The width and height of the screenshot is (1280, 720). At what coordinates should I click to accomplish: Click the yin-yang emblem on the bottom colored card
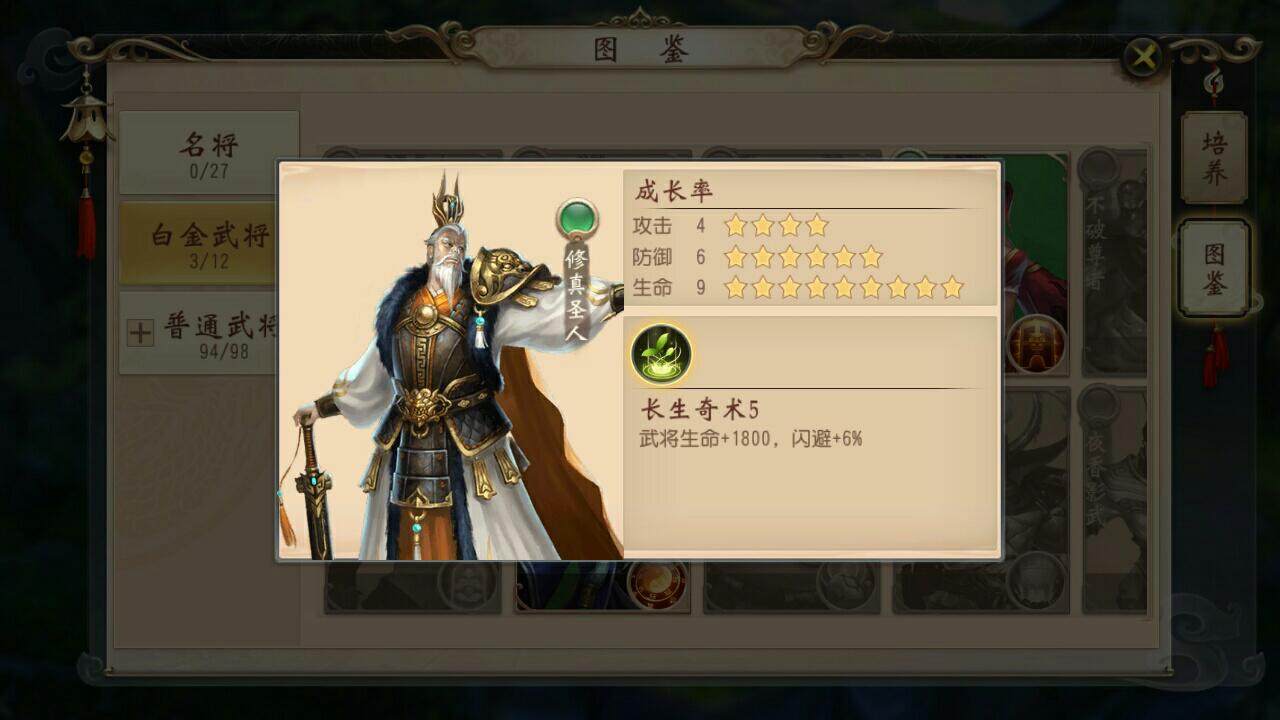(657, 584)
